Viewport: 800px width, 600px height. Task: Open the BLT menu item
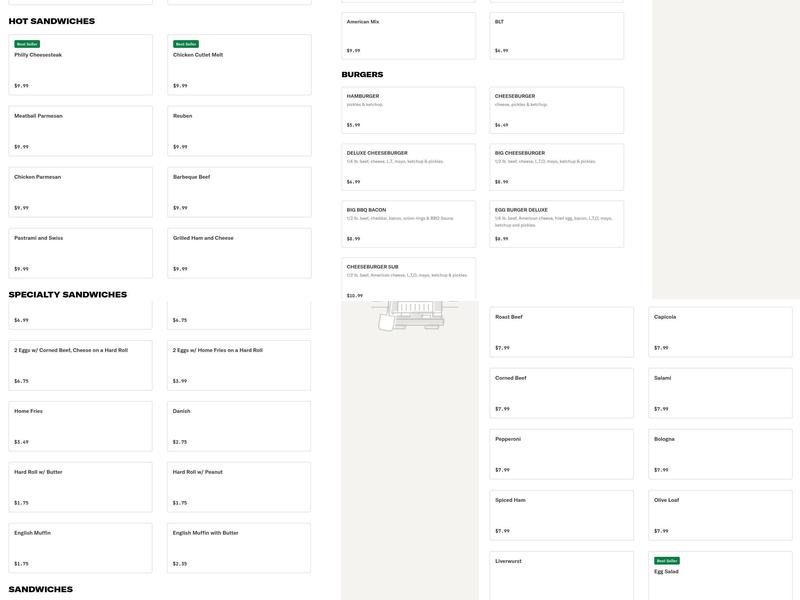pyautogui.click(x=556, y=35)
